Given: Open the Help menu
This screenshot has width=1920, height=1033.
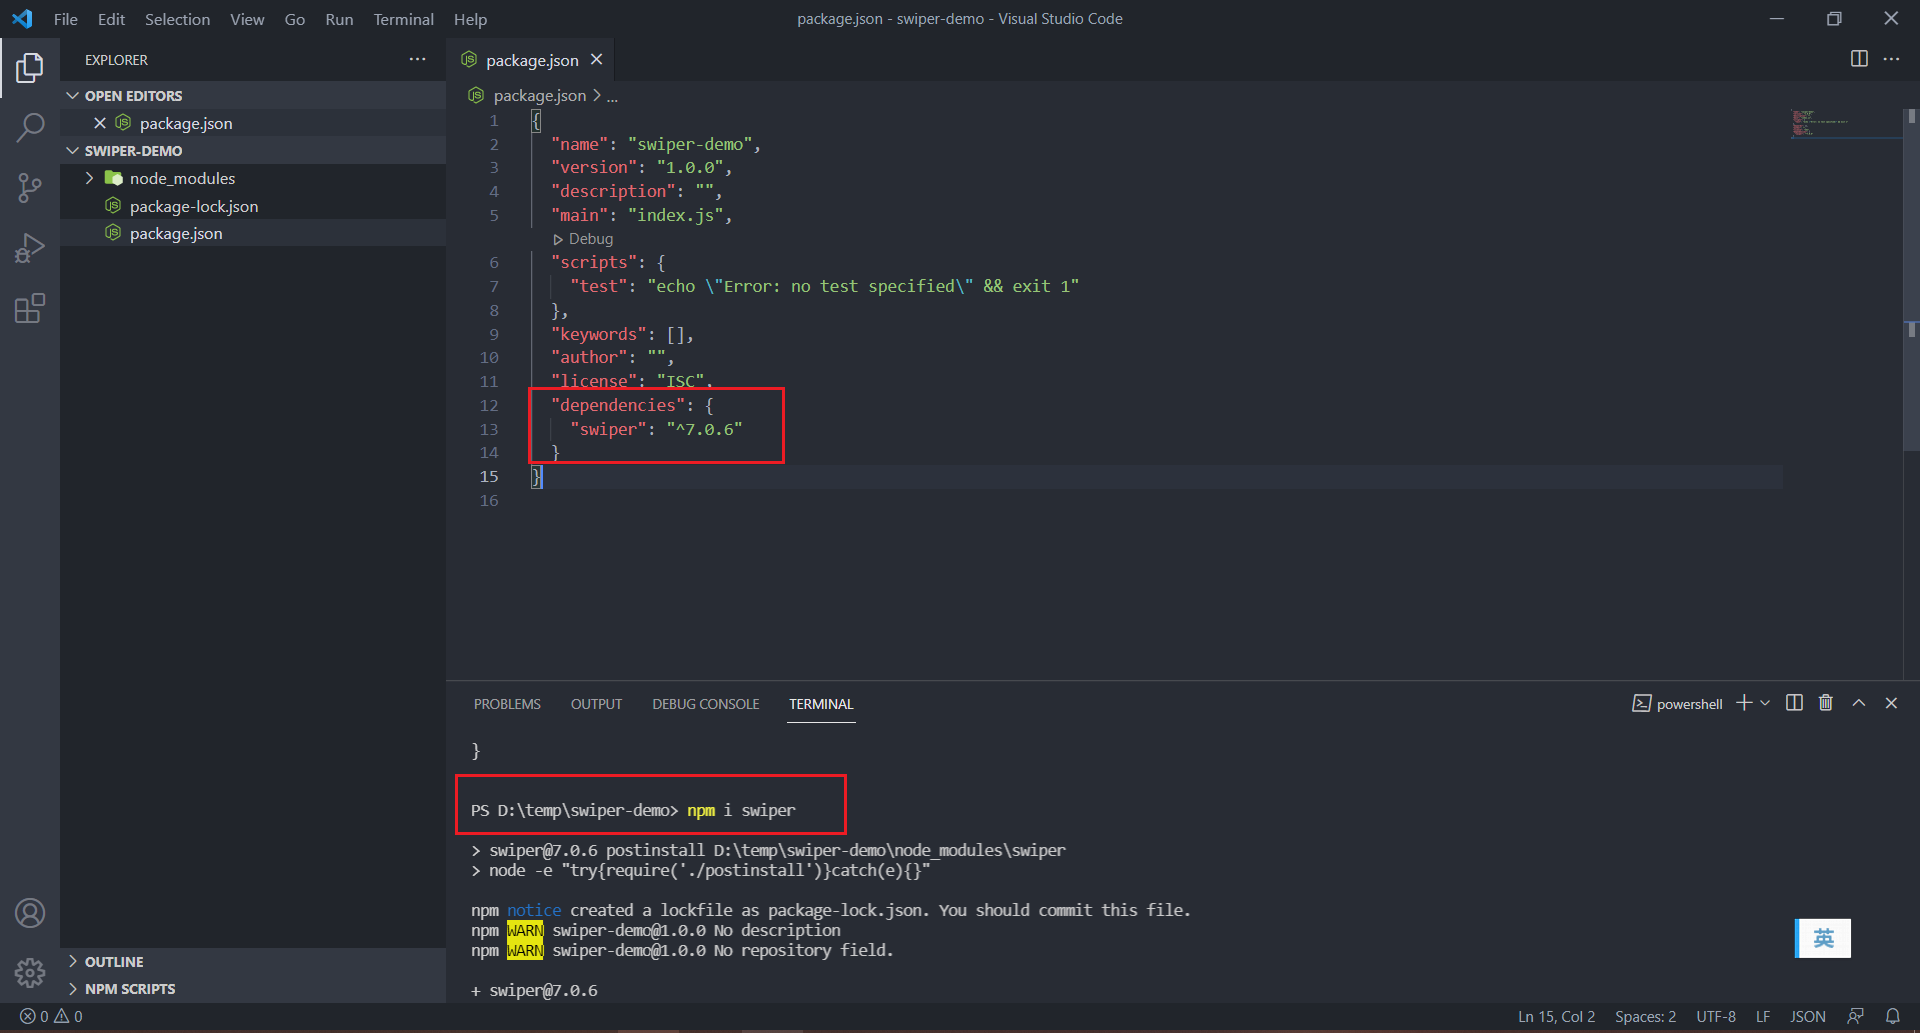Looking at the screenshot, I should point(470,19).
